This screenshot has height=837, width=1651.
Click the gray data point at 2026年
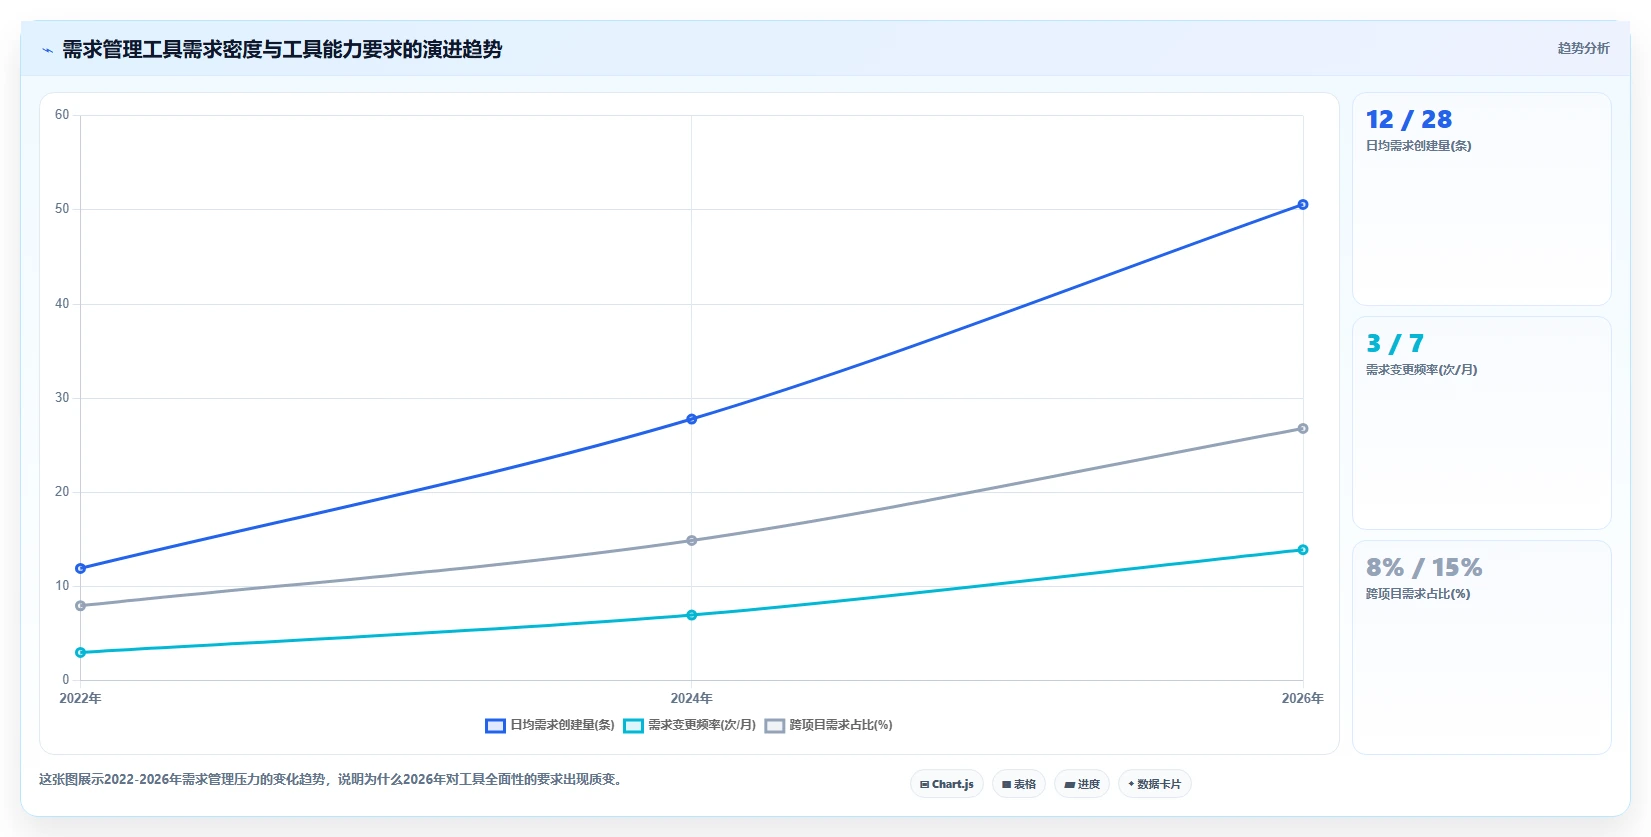click(x=1303, y=429)
